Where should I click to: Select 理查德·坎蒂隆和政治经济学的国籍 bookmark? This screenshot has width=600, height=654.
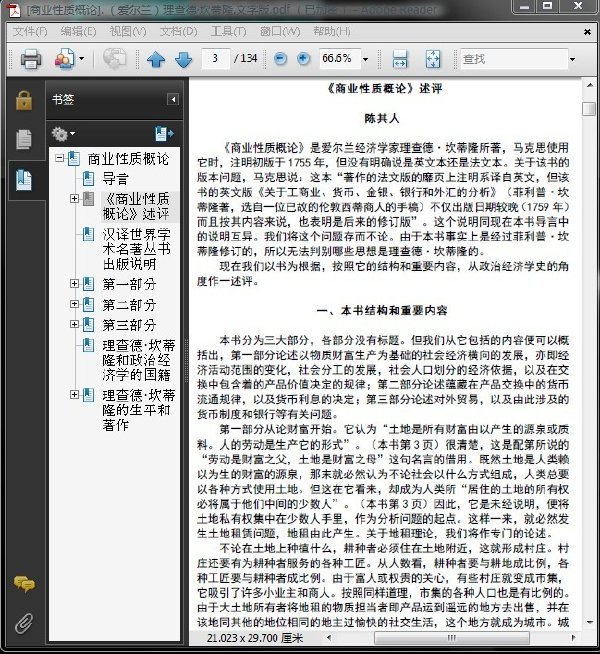coord(138,360)
